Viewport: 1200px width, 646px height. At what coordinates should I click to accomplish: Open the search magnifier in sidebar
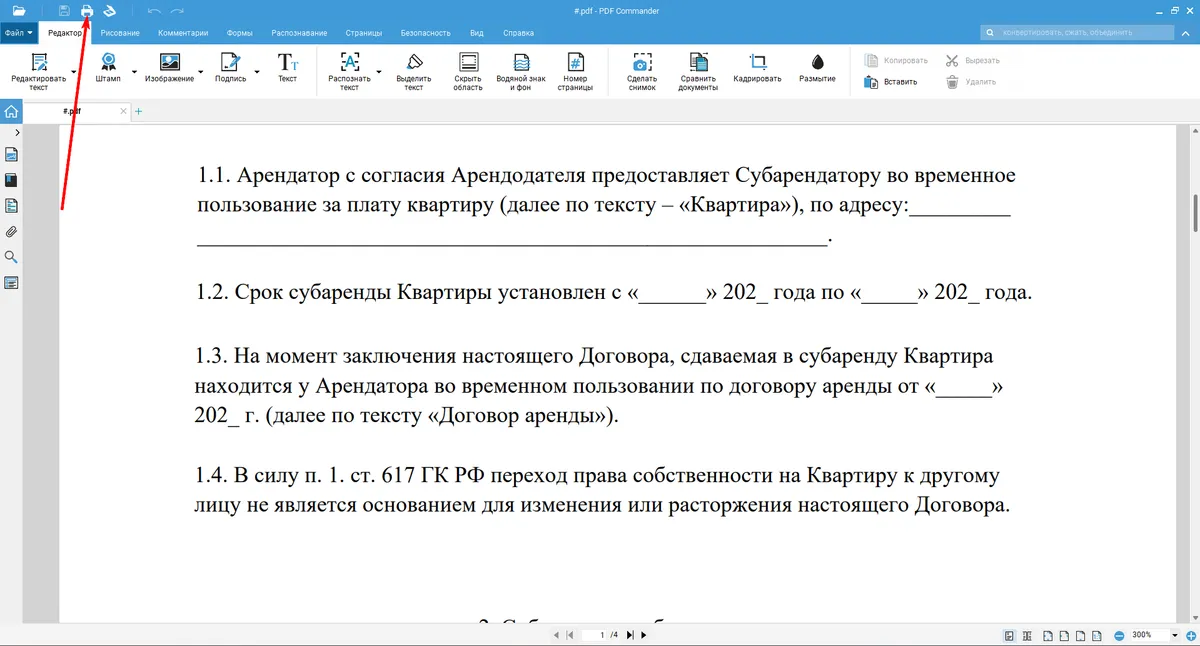(12, 258)
